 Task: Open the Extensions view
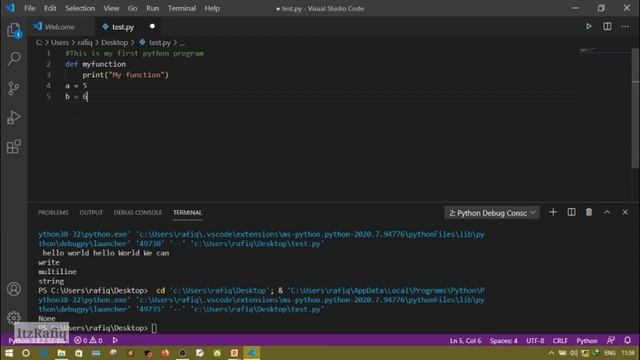[x=13, y=147]
